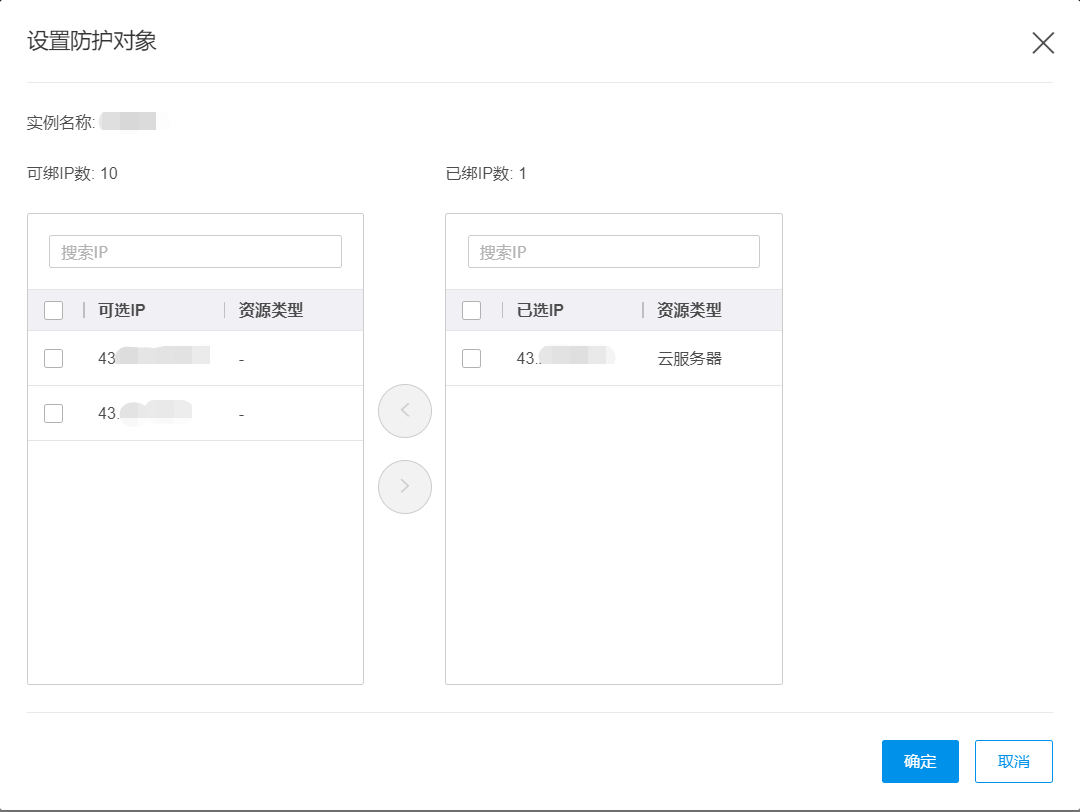Click 资源类型 header in available list

271,311
